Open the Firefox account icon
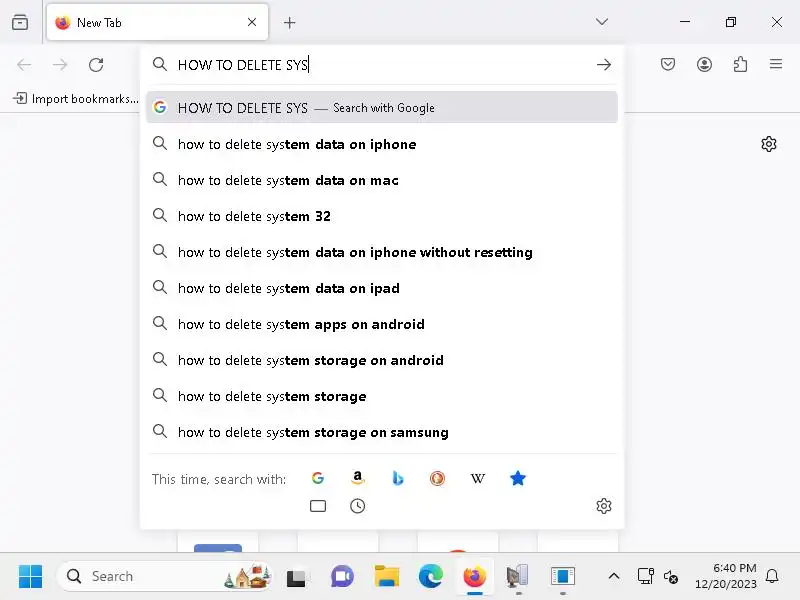Viewport: 800px width, 600px height. click(x=704, y=64)
